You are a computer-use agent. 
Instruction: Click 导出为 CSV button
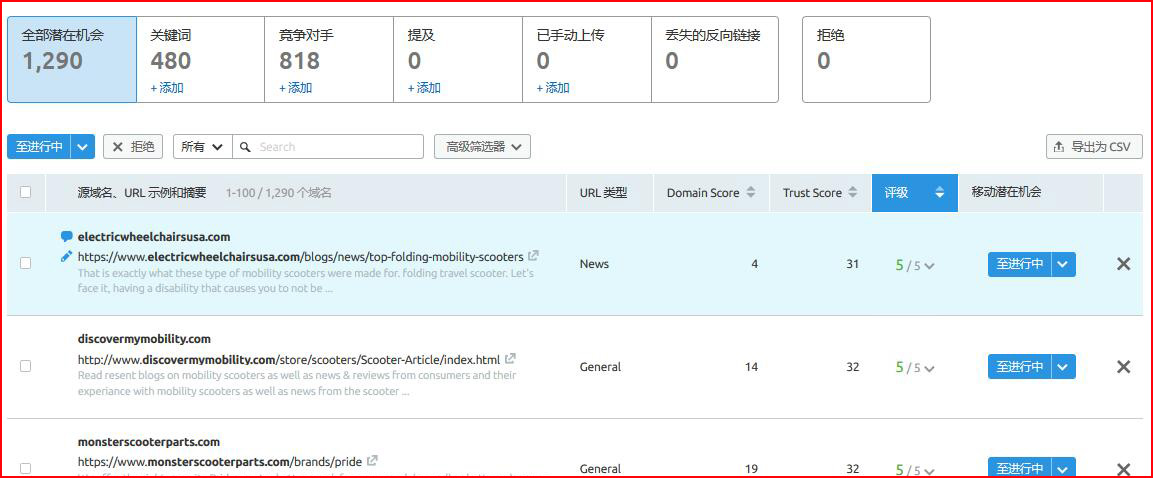1093,147
